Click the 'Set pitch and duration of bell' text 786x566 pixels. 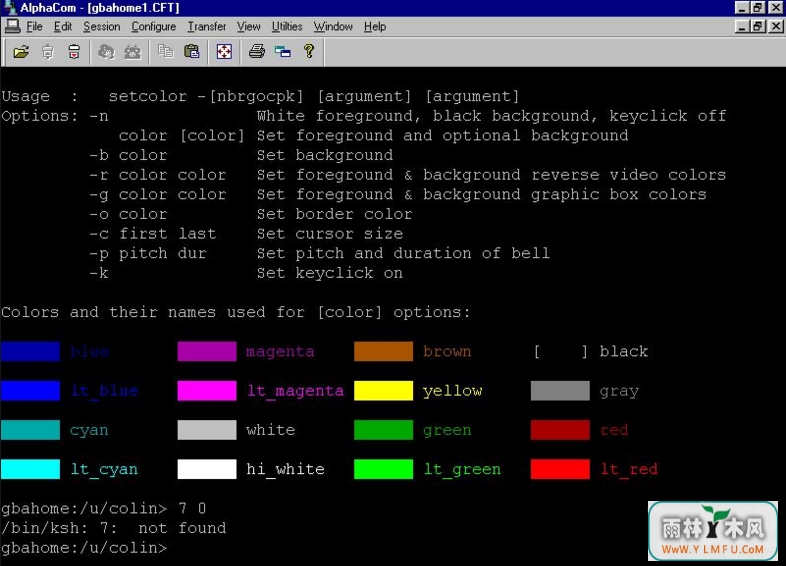point(404,253)
